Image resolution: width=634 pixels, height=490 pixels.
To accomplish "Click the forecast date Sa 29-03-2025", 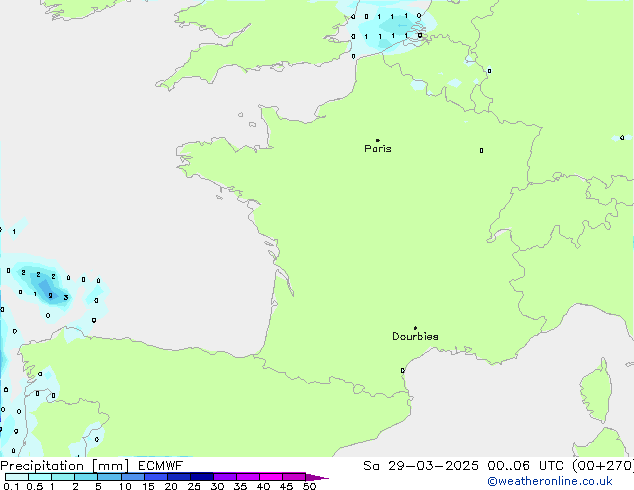I will 421,466.
